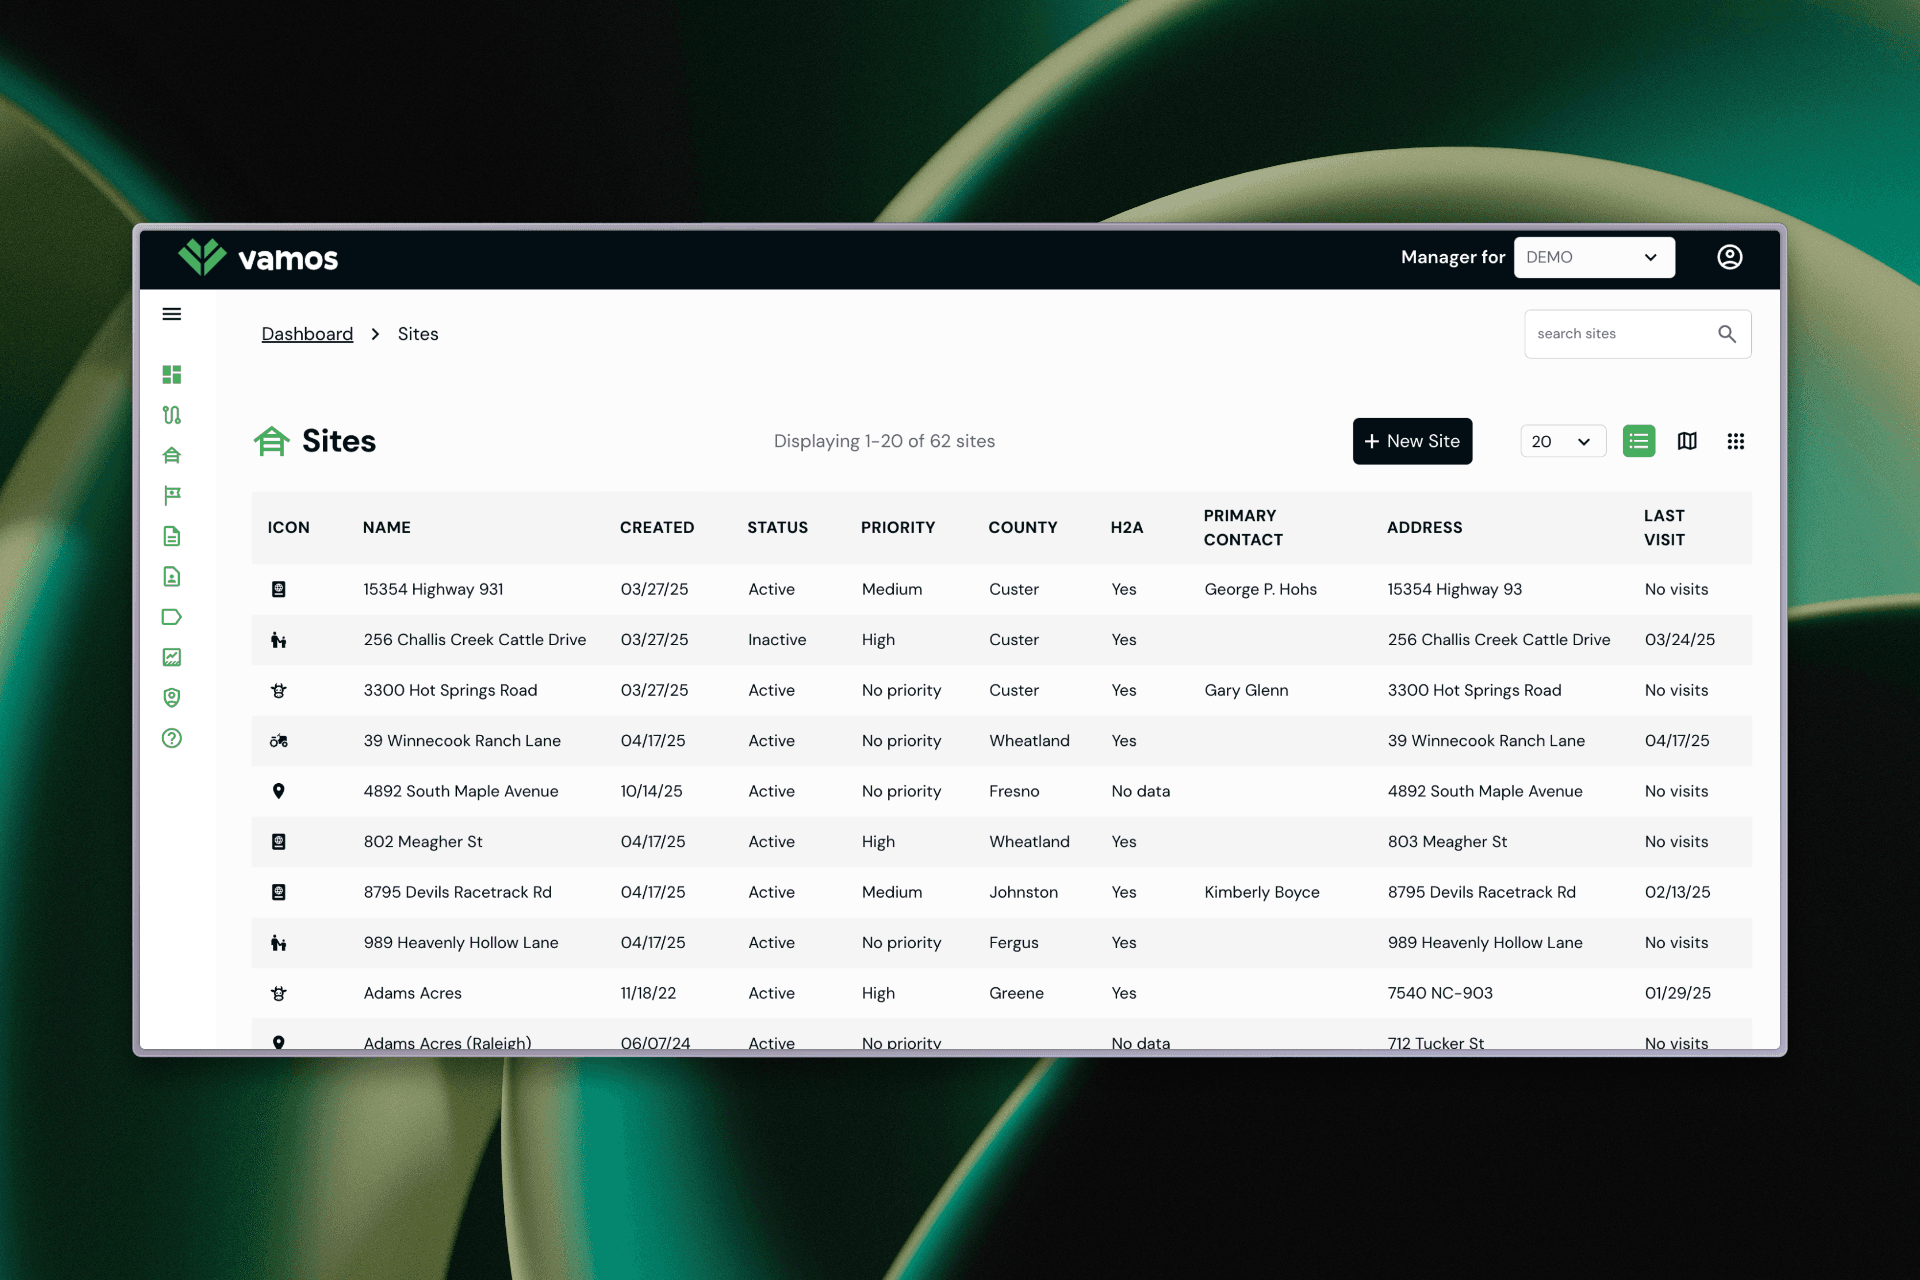The width and height of the screenshot is (1920, 1280).
Task: Open the Adams Acres site row
Action: pyautogui.click(x=413, y=993)
